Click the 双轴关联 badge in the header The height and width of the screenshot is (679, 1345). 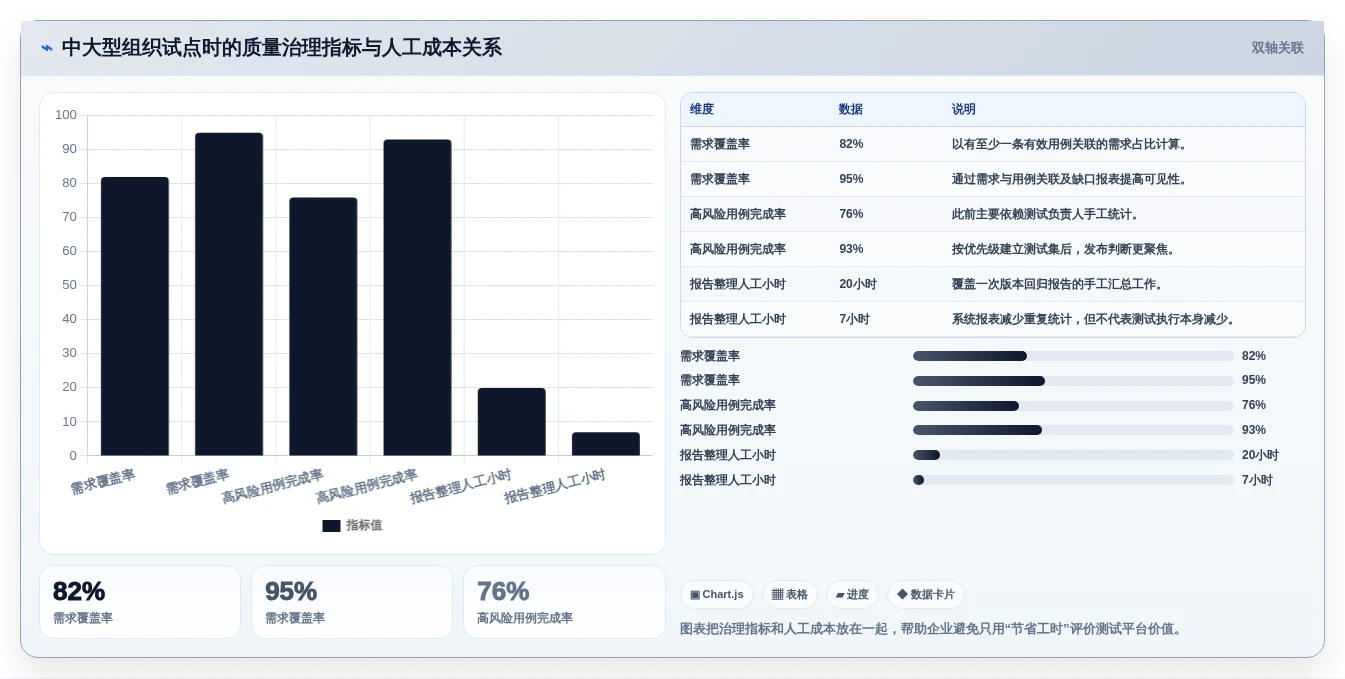coord(1277,48)
